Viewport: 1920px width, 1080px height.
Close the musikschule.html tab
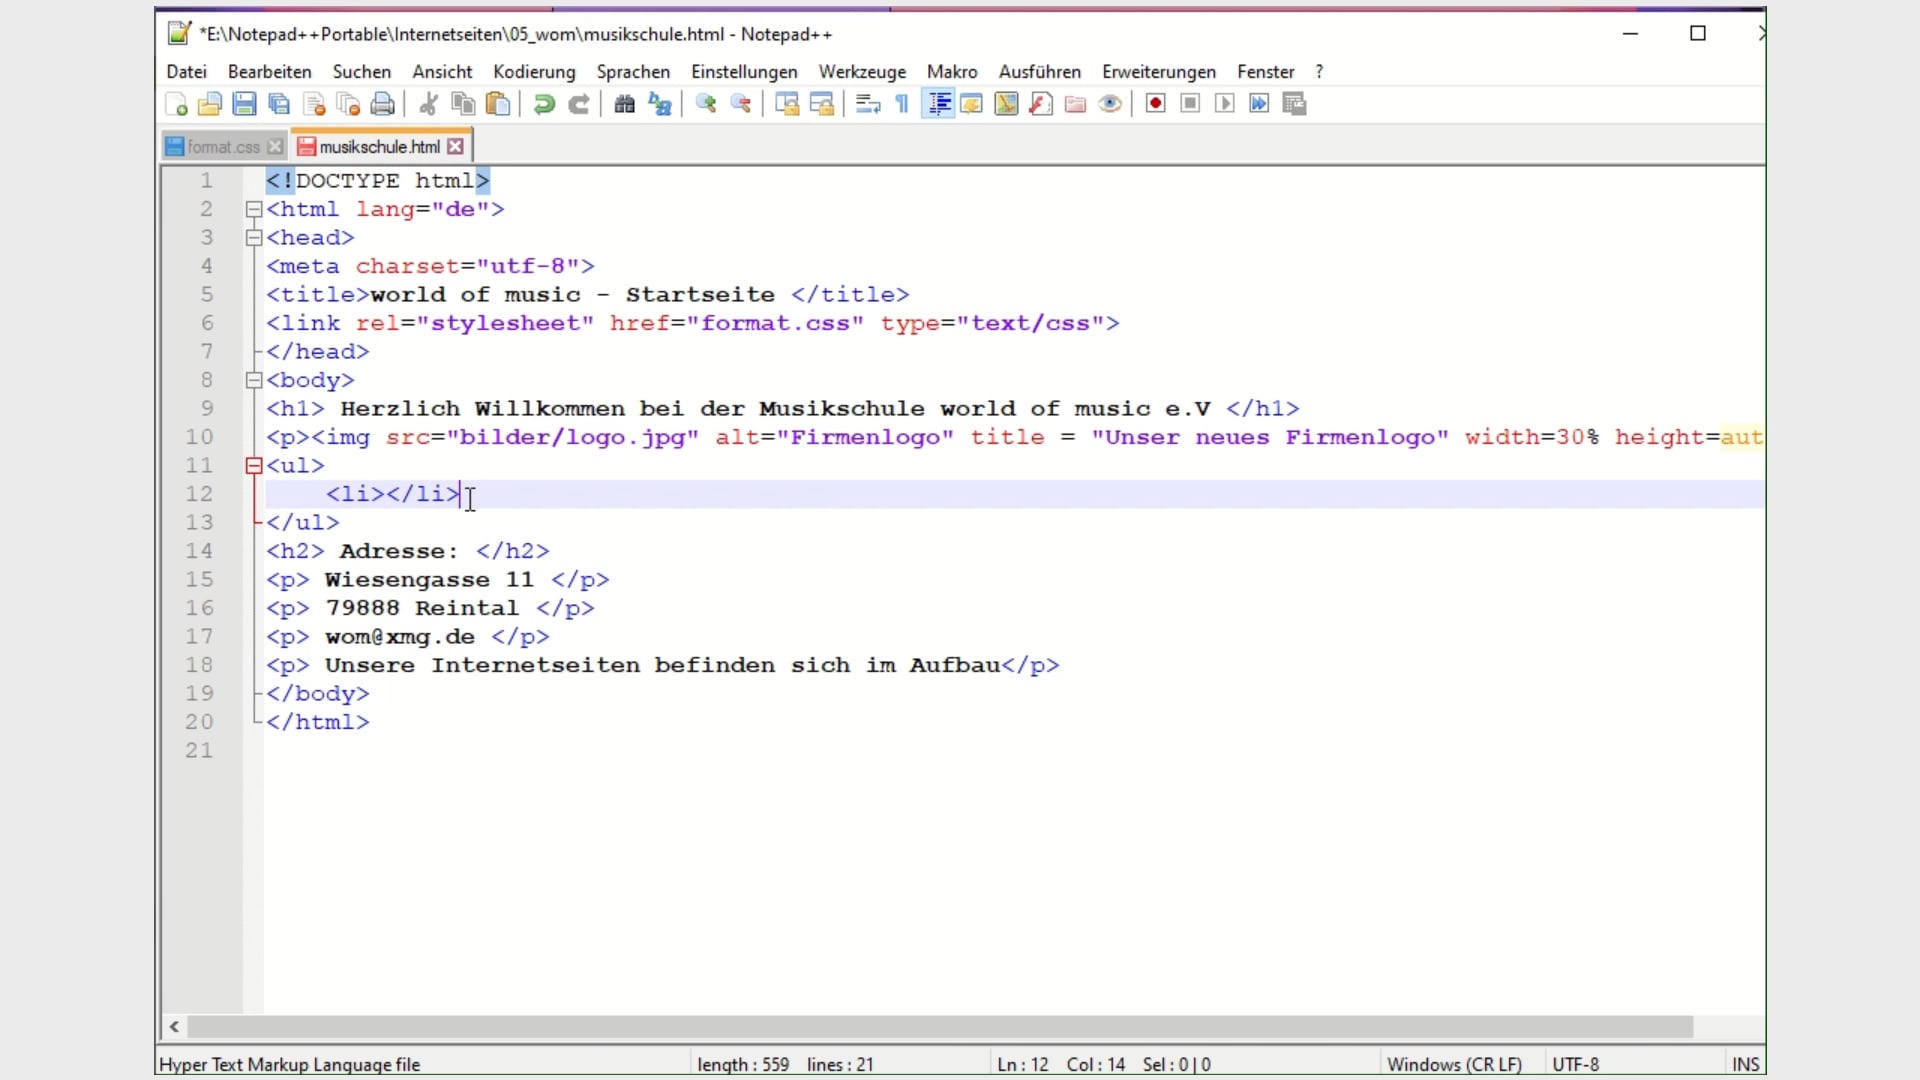(456, 147)
